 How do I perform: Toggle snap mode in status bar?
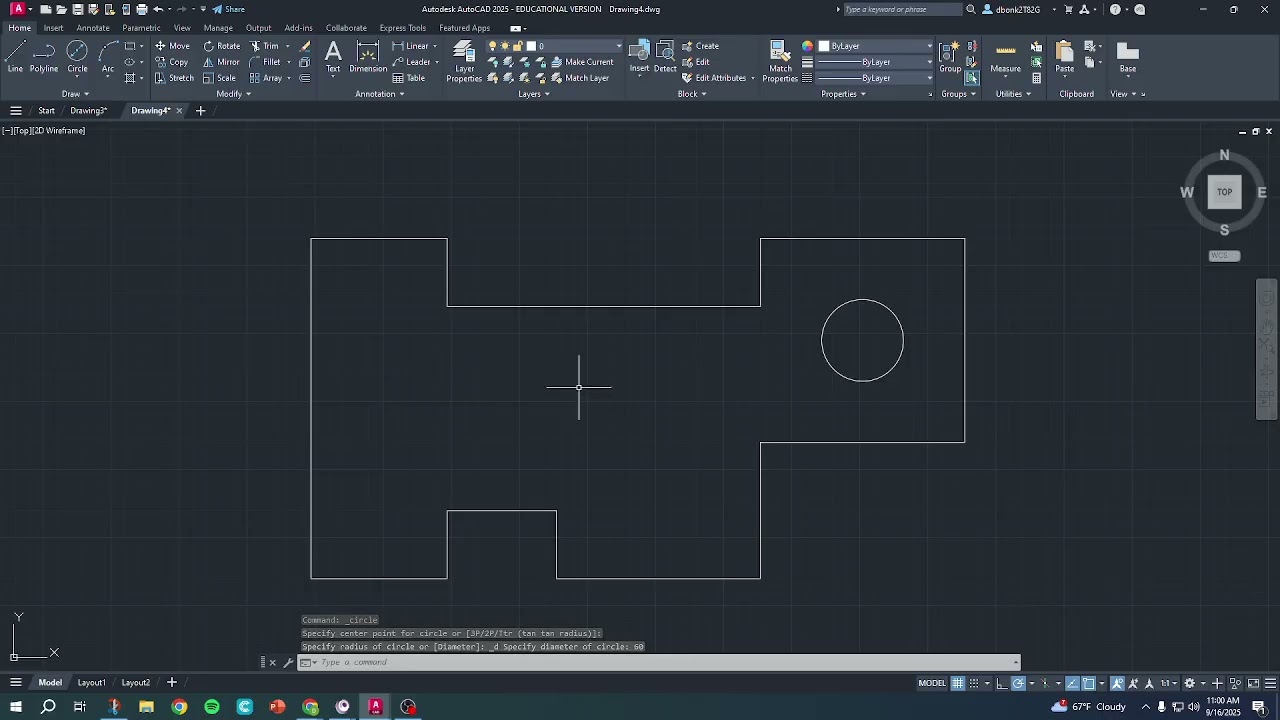coord(974,683)
